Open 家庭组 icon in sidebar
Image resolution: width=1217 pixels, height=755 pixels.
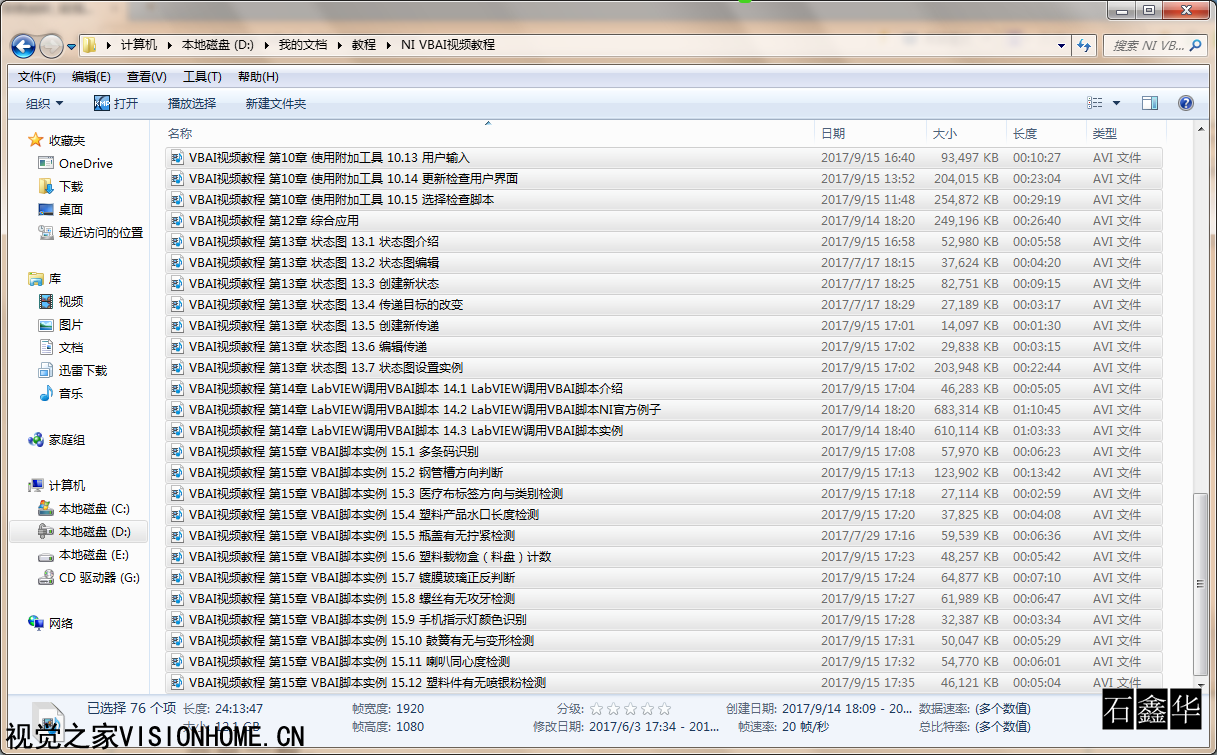(x=36, y=439)
